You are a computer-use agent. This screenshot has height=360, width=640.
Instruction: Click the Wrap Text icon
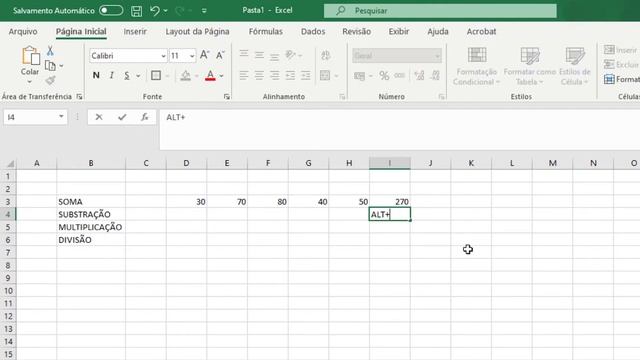(325, 55)
